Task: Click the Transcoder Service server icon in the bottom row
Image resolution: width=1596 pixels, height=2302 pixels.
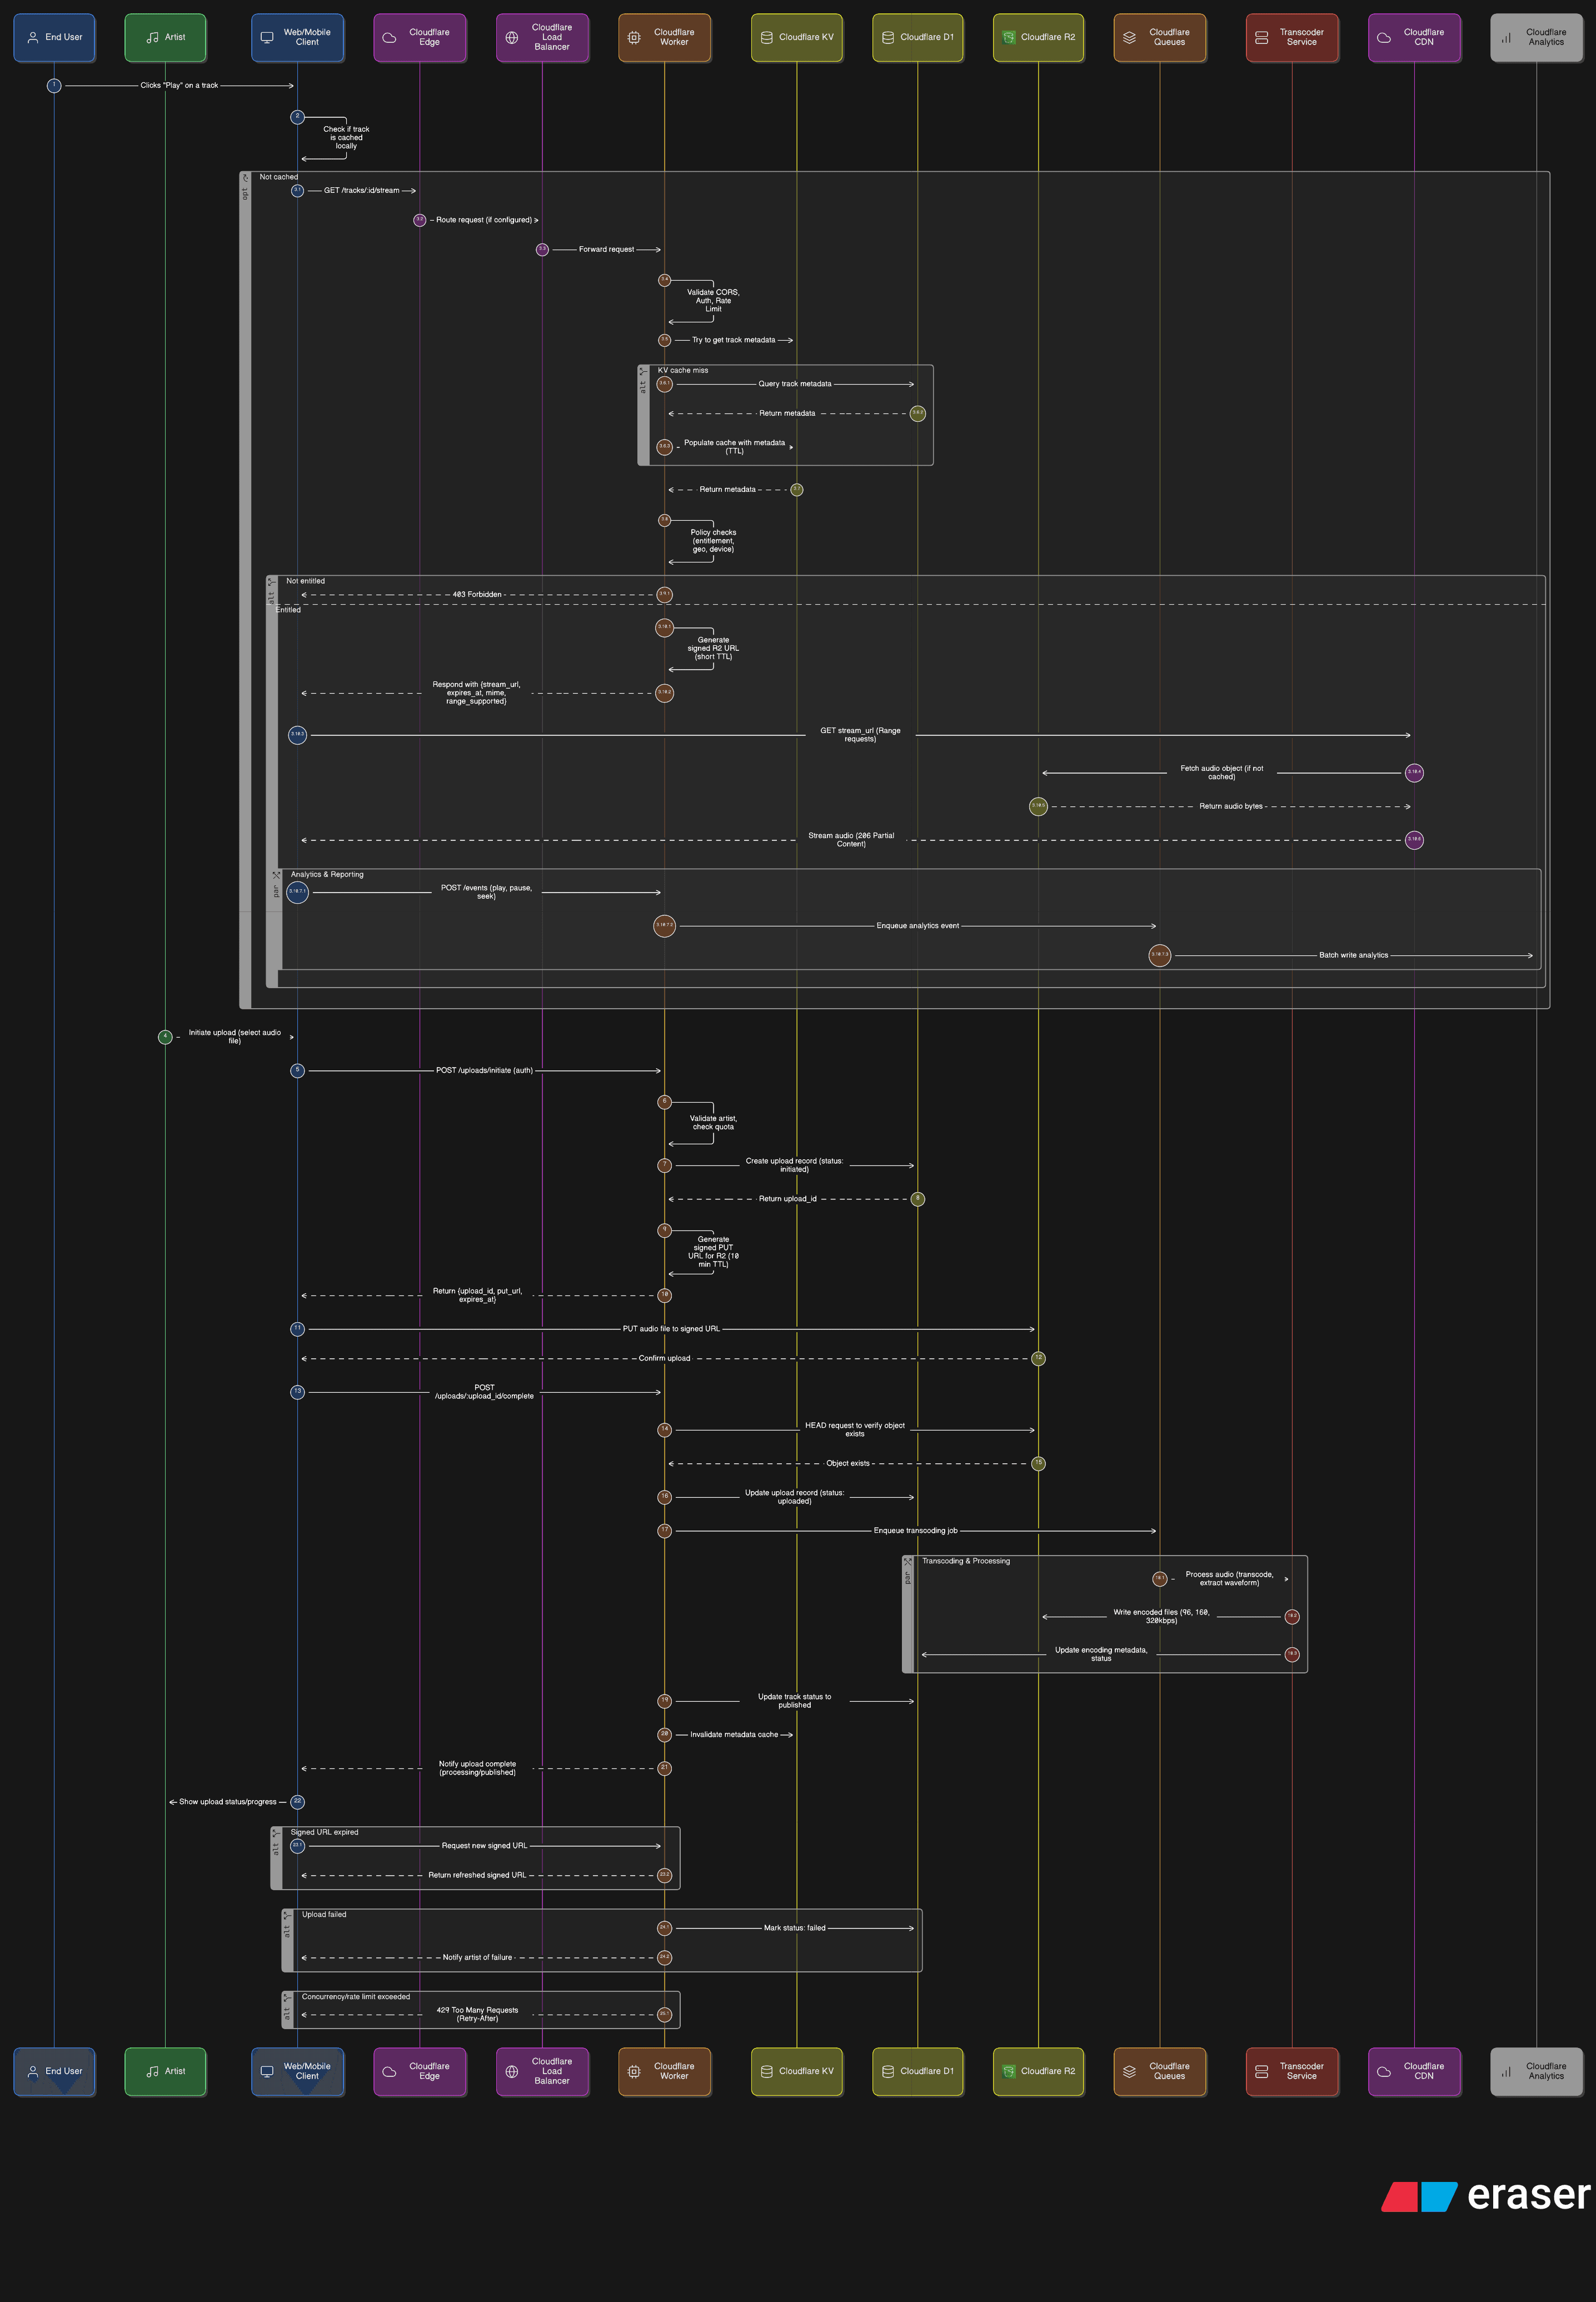Action: coord(1262,2071)
